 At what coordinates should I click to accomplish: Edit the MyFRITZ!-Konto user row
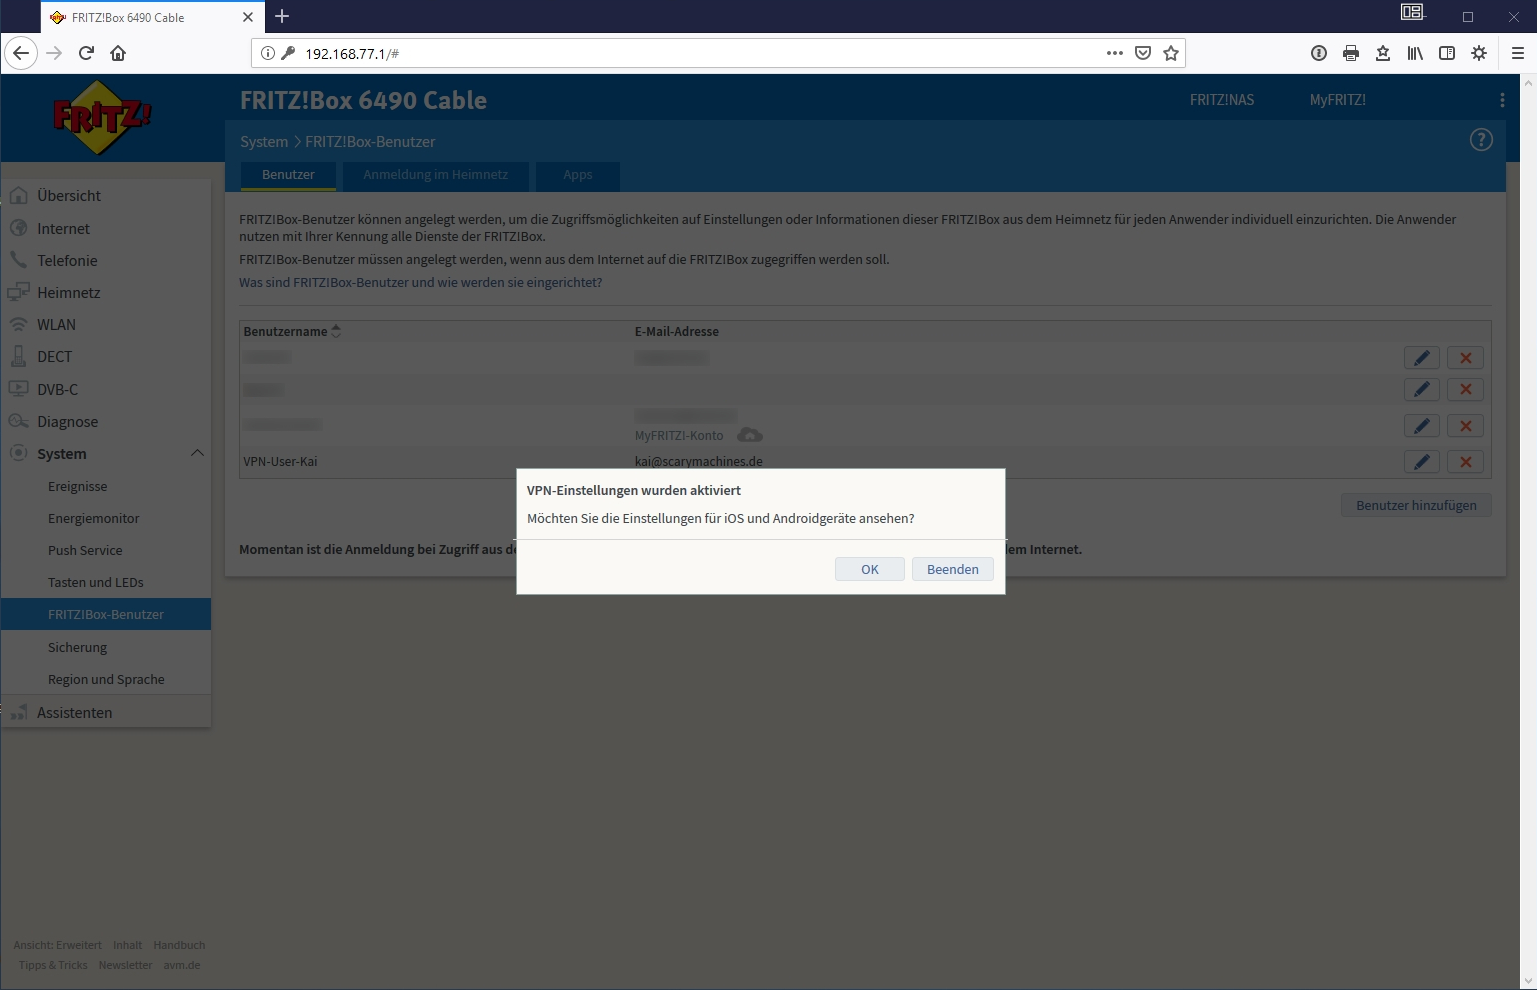[1421, 426]
